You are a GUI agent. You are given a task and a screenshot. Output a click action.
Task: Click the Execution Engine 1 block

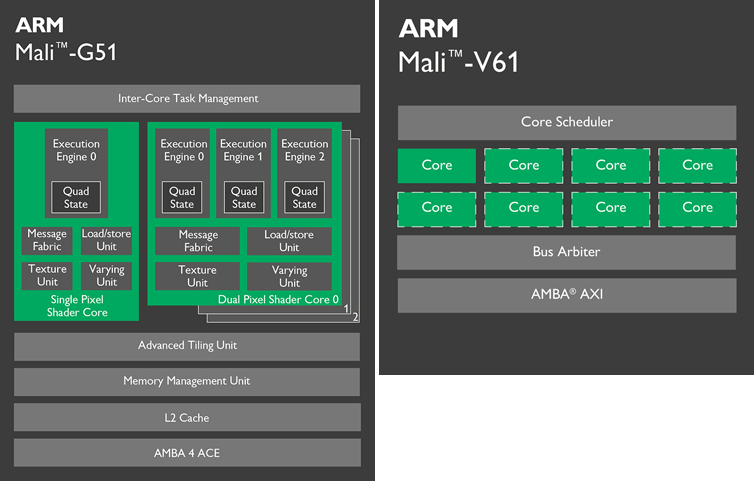click(x=243, y=173)
